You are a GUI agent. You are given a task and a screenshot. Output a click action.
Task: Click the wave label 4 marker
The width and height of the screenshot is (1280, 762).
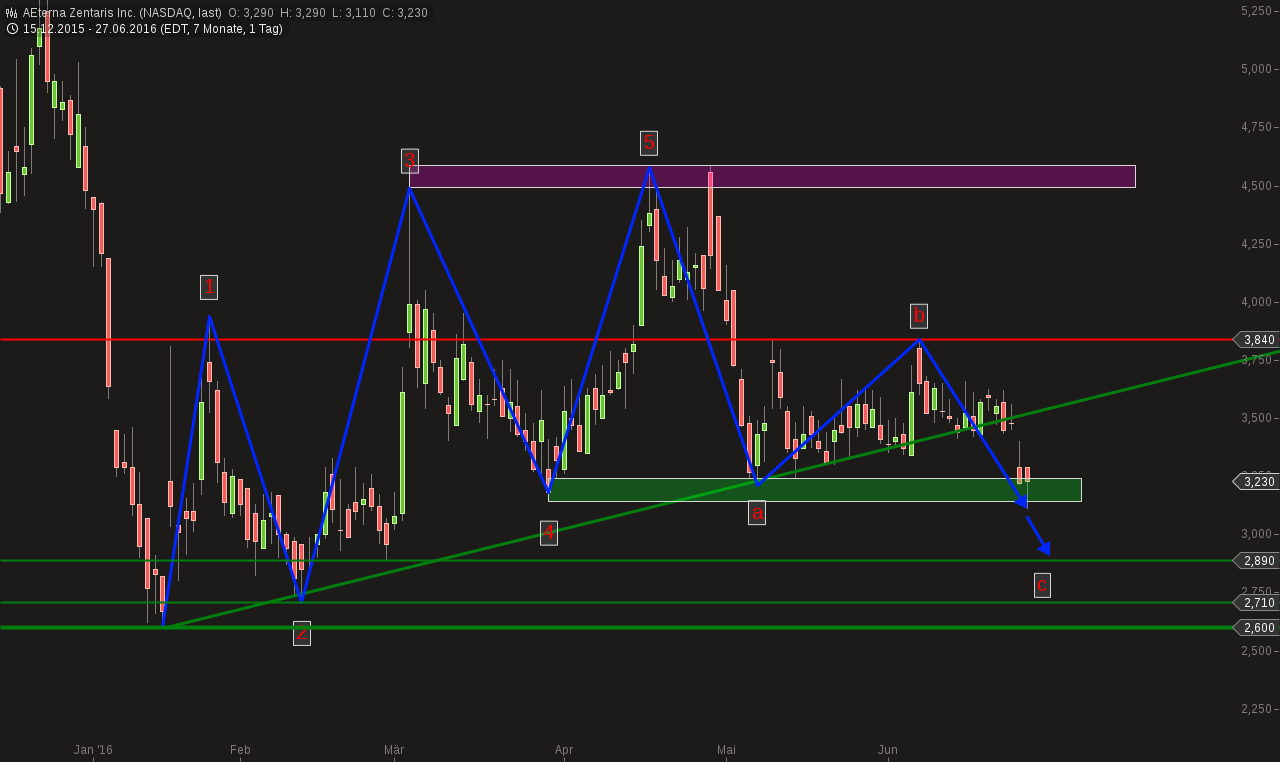(x=549, y=533)
